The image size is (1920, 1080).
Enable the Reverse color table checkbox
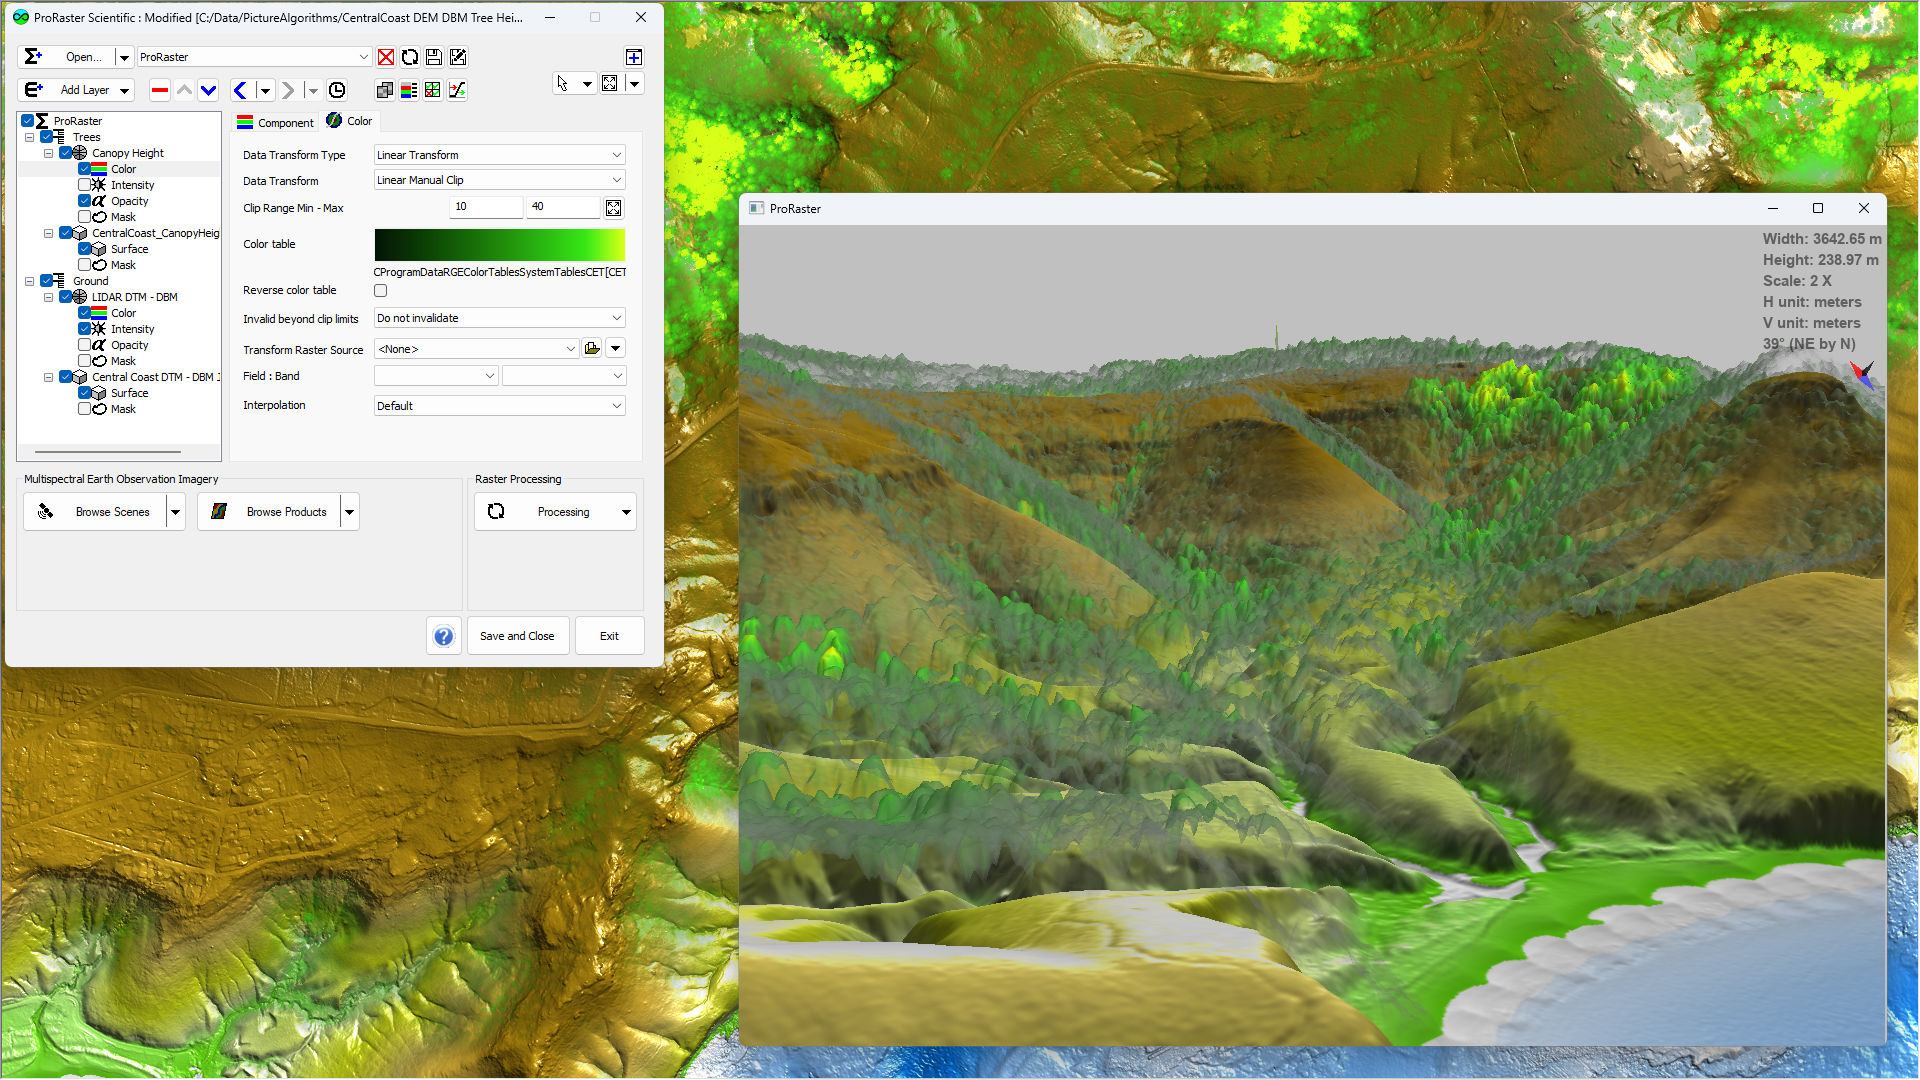[x=380, y=290]
